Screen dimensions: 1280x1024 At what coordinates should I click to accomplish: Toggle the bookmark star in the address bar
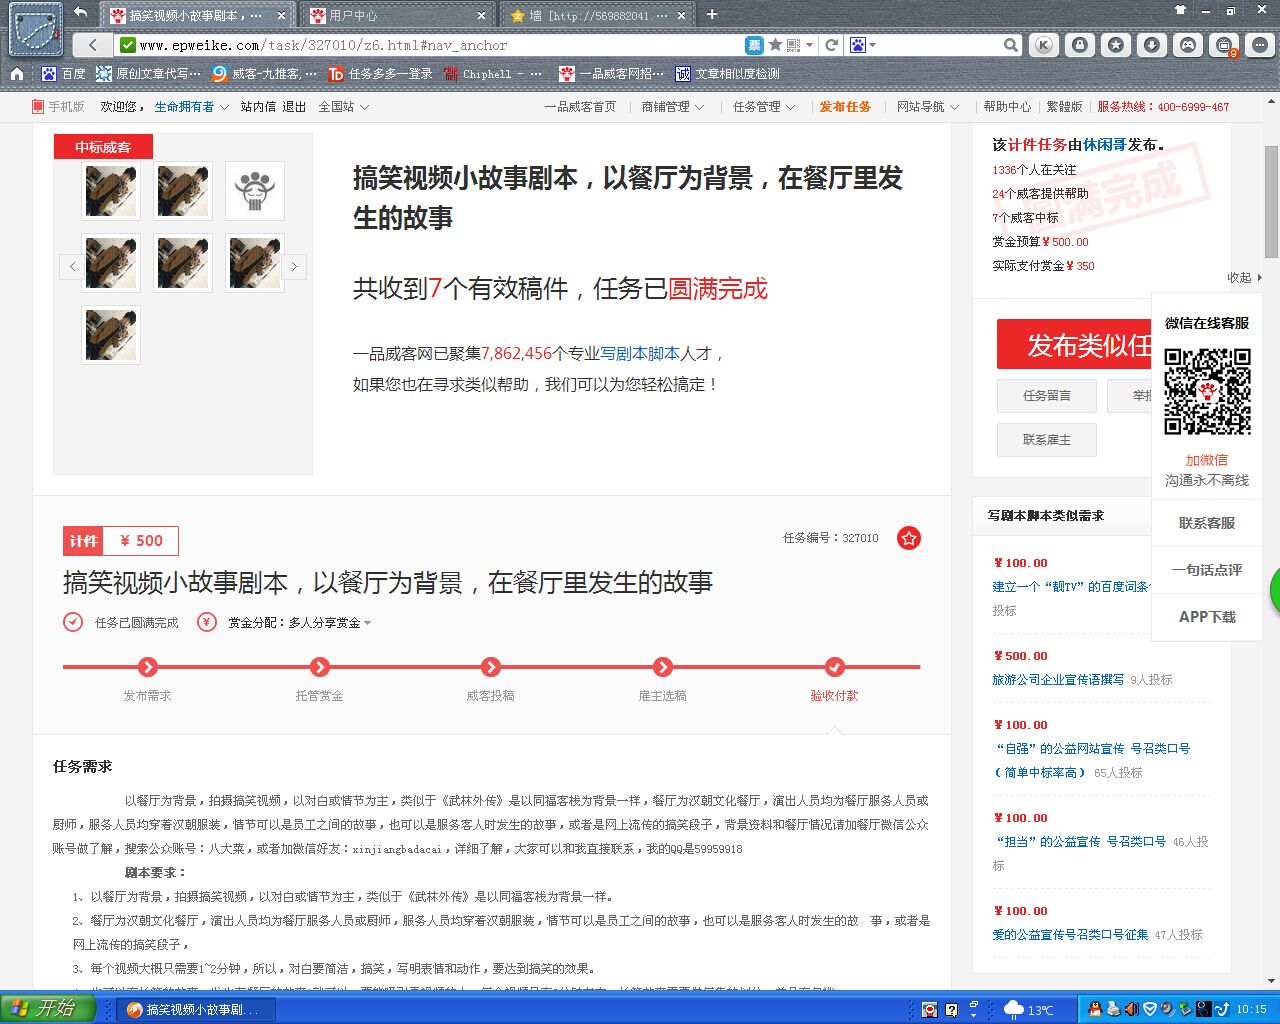775,45
